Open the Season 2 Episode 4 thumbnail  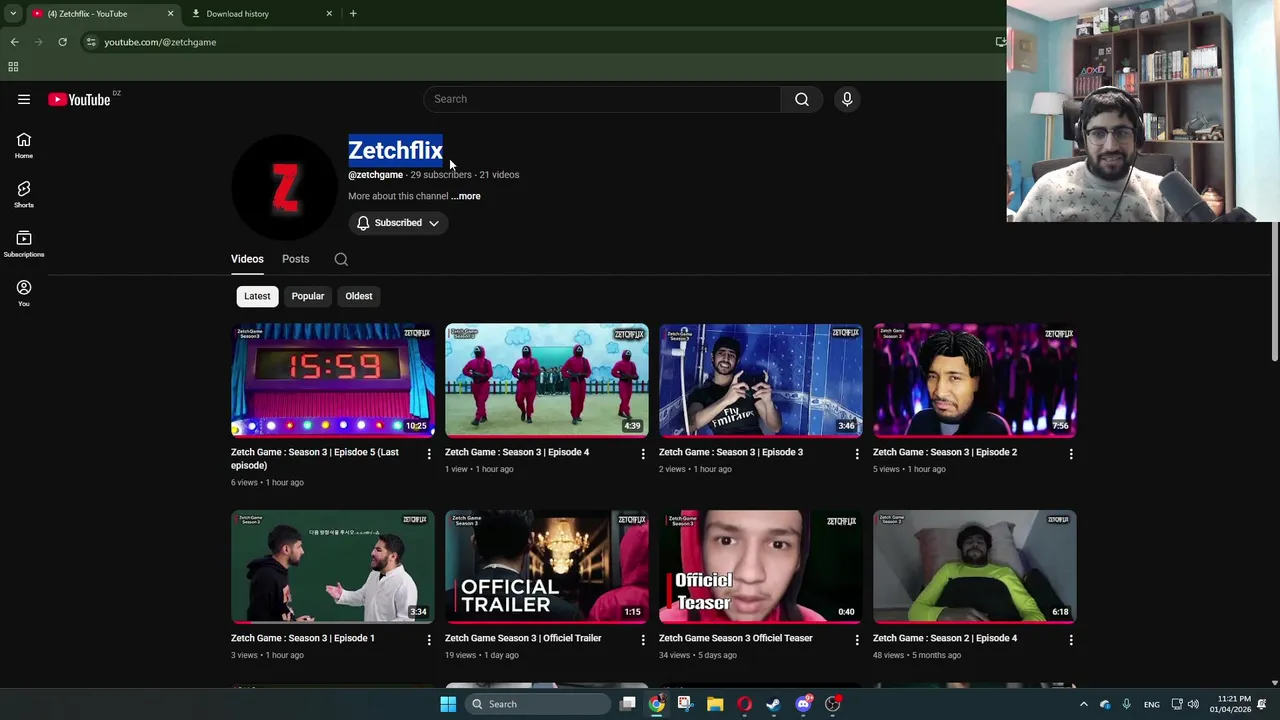(x=975, y=566)
